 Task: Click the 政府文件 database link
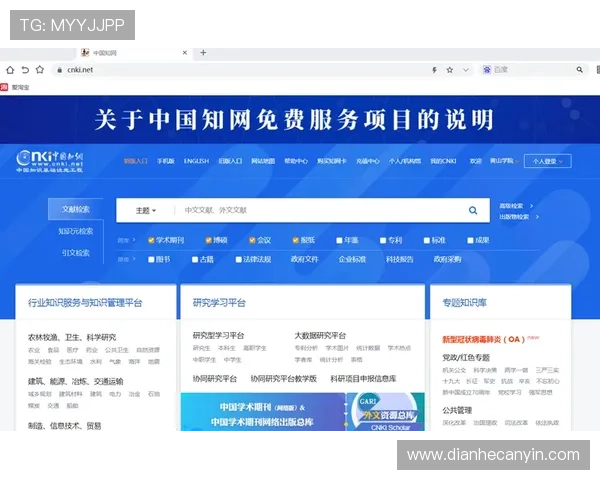click(305, 260)
